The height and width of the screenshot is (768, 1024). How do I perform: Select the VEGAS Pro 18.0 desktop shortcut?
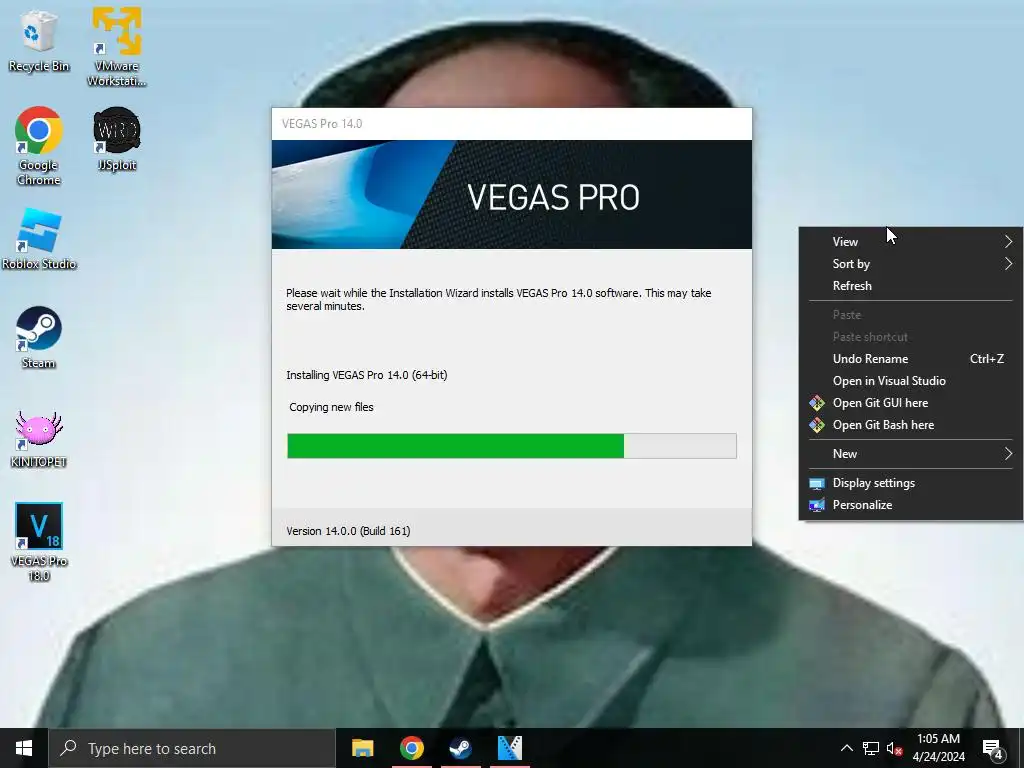pos(39,541)
